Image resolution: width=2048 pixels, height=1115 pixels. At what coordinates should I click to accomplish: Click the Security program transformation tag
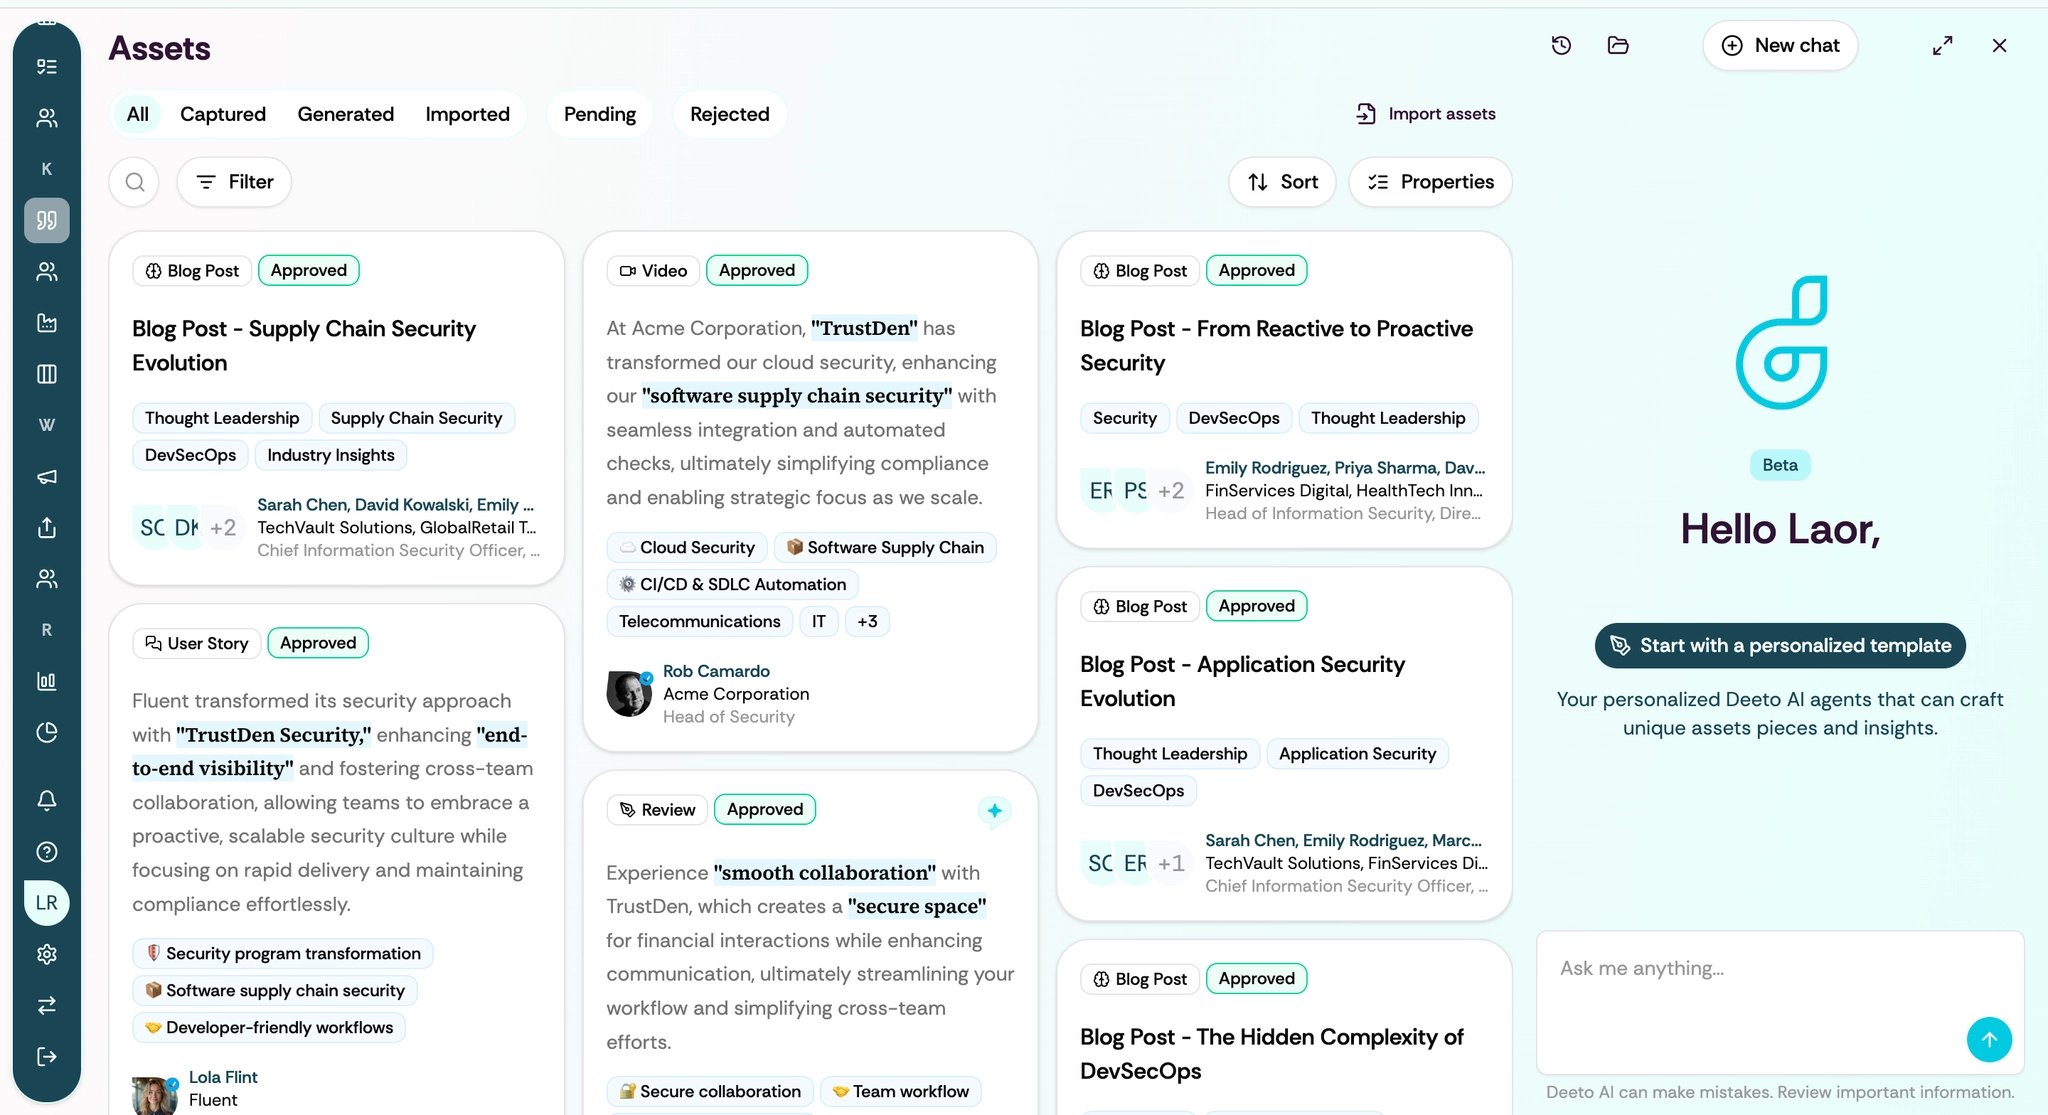[x=283, y=954]
